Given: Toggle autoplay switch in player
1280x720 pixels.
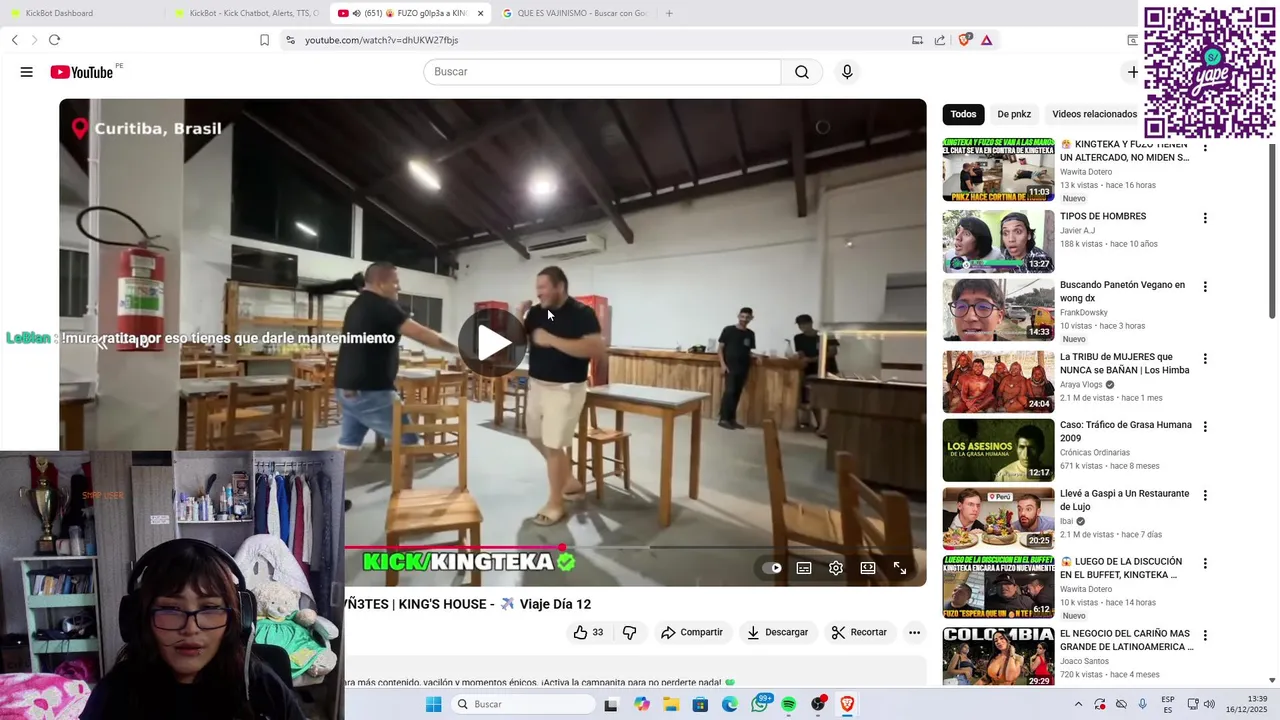Looking at the screenshot, I should point(772,568).
